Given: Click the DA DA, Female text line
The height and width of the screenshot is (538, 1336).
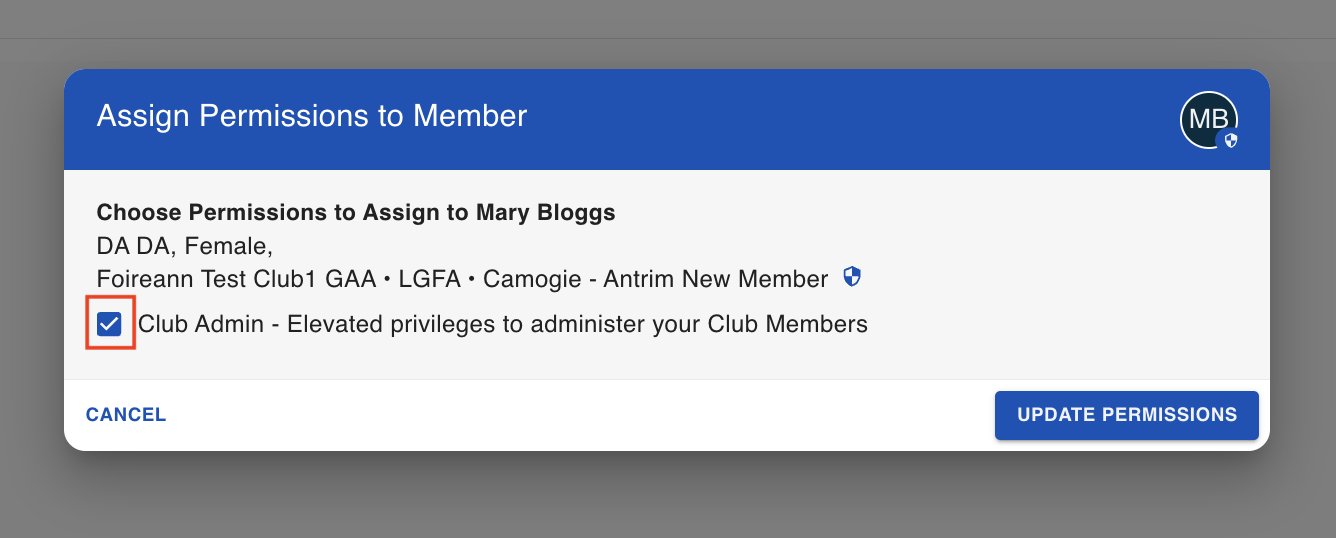Looking at the screenshot, I should [x=185, y=246].
